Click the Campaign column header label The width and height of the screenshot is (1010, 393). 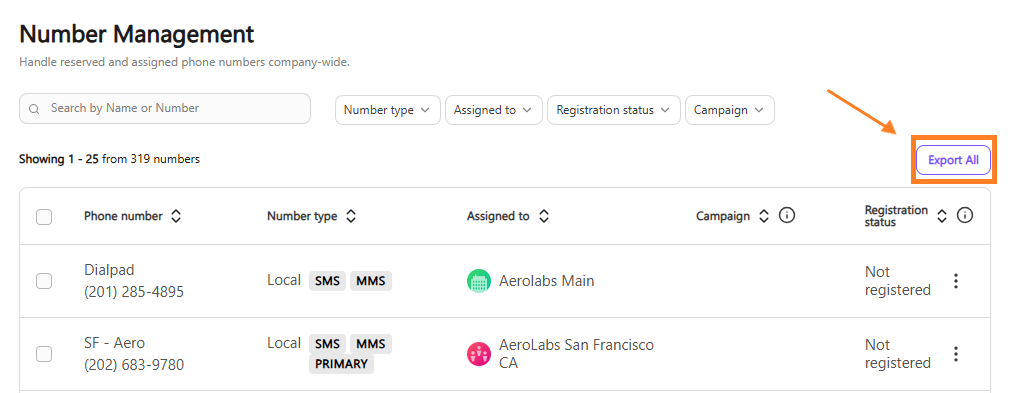[723, 216]
